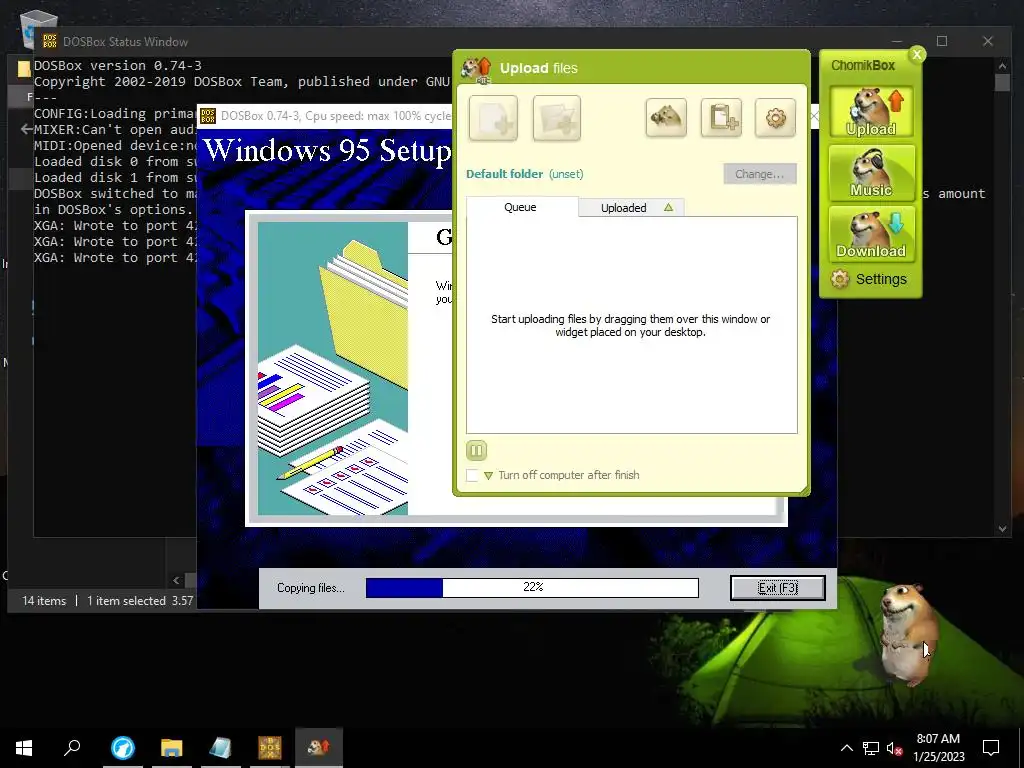Click the Upload files title icon
This screenshot has height=768, width=1024.
476,69
